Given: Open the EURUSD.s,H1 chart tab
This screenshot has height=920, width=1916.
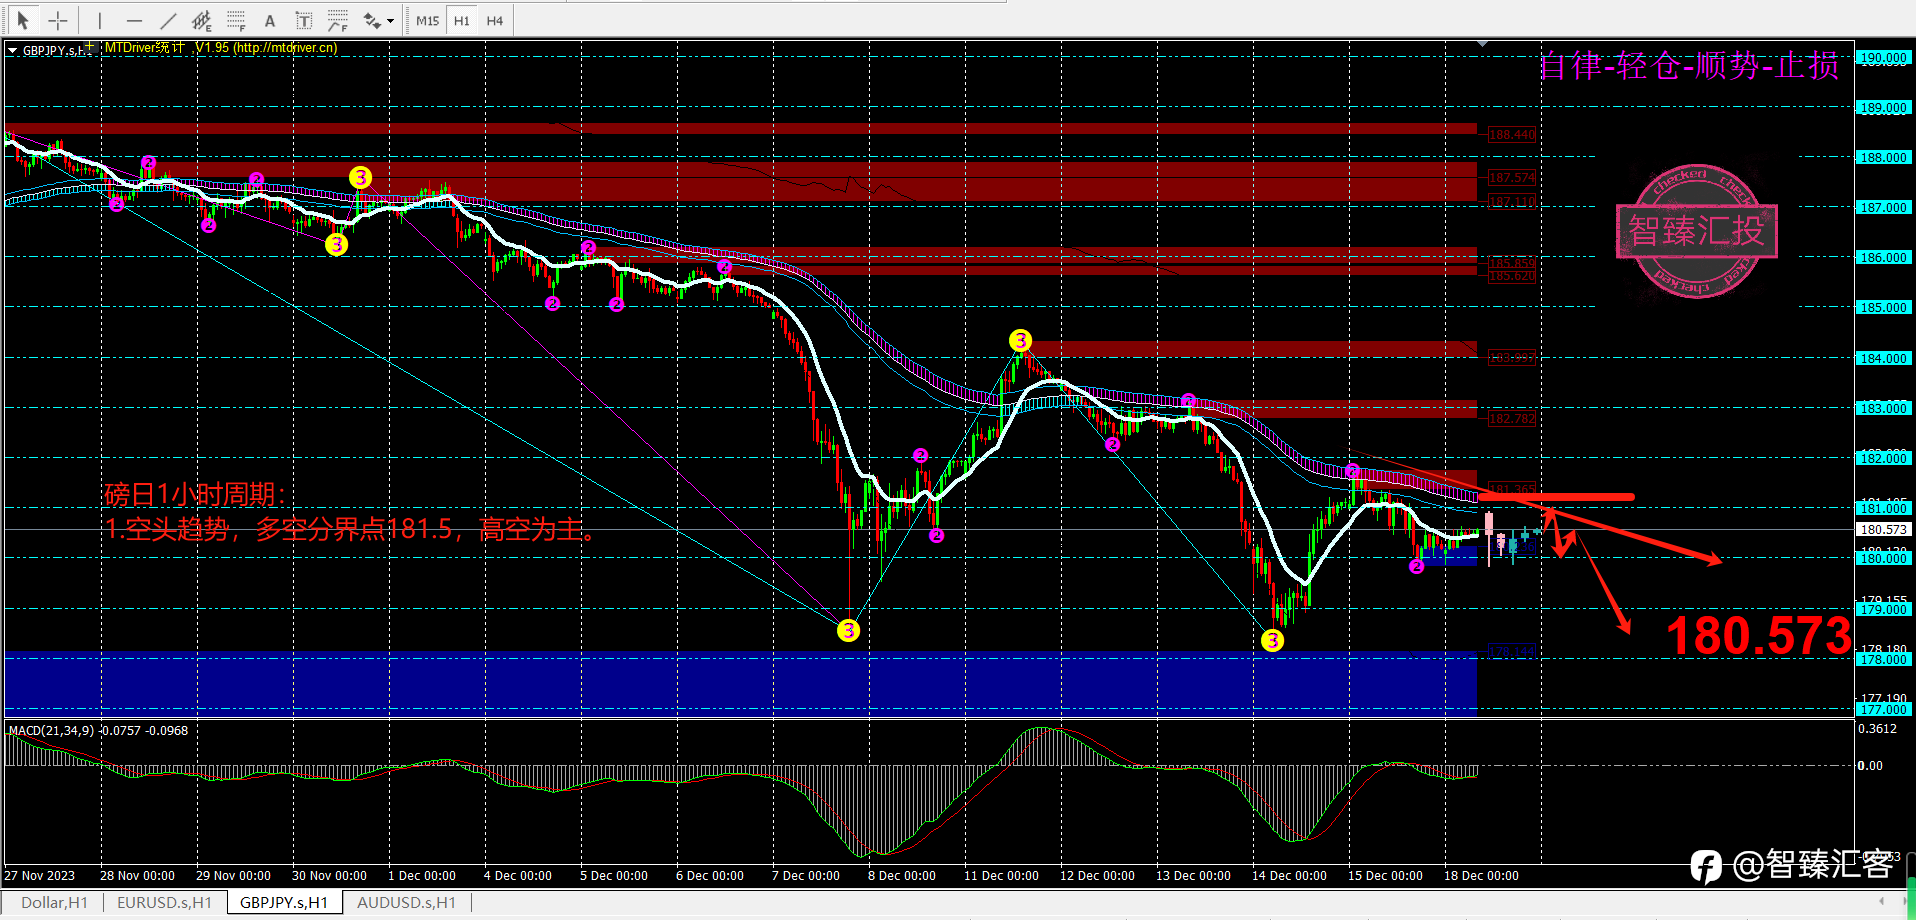Looking at the screenshot, I should pyautogui.click(x=164, y=902).
